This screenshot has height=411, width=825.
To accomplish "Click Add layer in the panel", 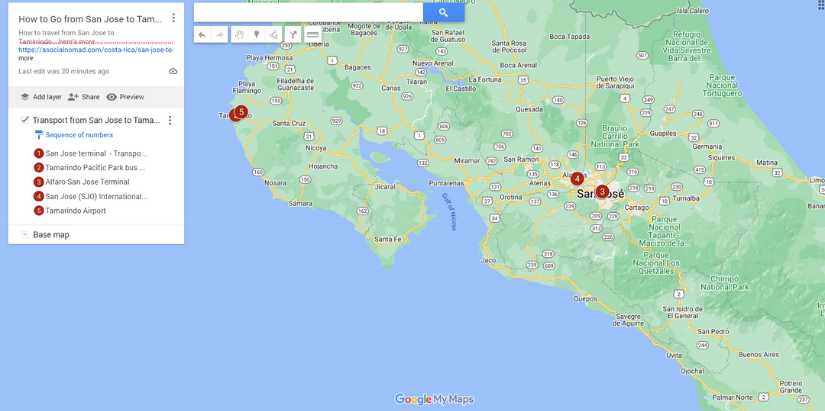I will pos(40,97).
